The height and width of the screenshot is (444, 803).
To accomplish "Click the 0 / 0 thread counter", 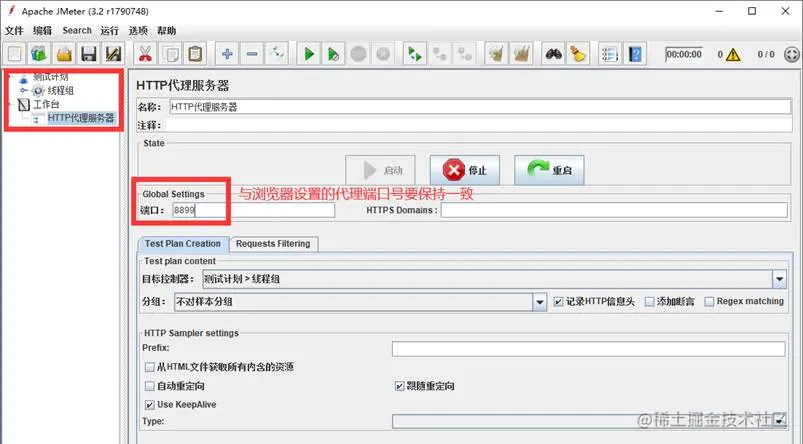I will tap(766, 54).
